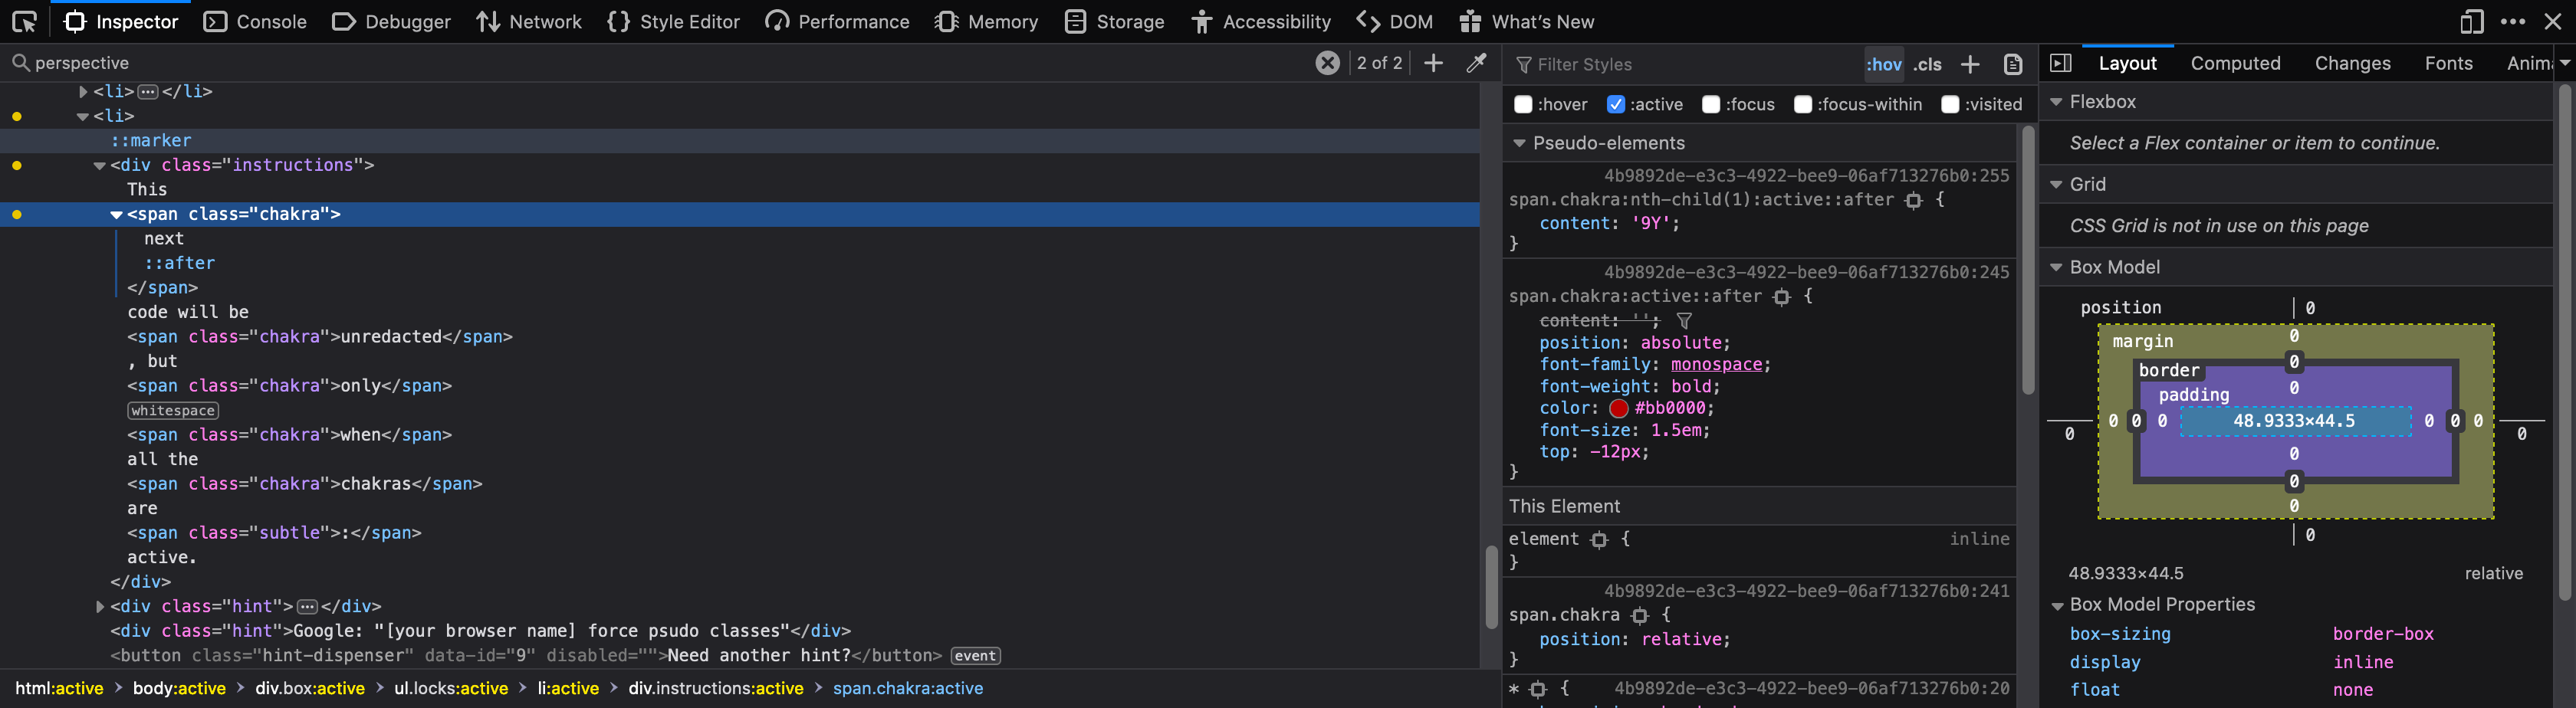The height and width of the screenshot is (708, 2576).
Task: Switch to the Memory tab
Action: point(986,21)
